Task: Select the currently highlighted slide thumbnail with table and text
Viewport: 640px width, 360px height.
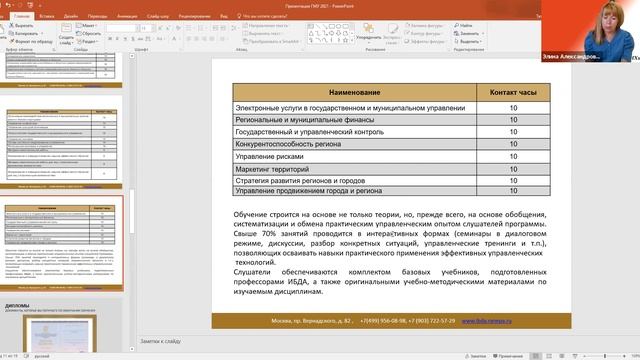Action: (61, 243)
